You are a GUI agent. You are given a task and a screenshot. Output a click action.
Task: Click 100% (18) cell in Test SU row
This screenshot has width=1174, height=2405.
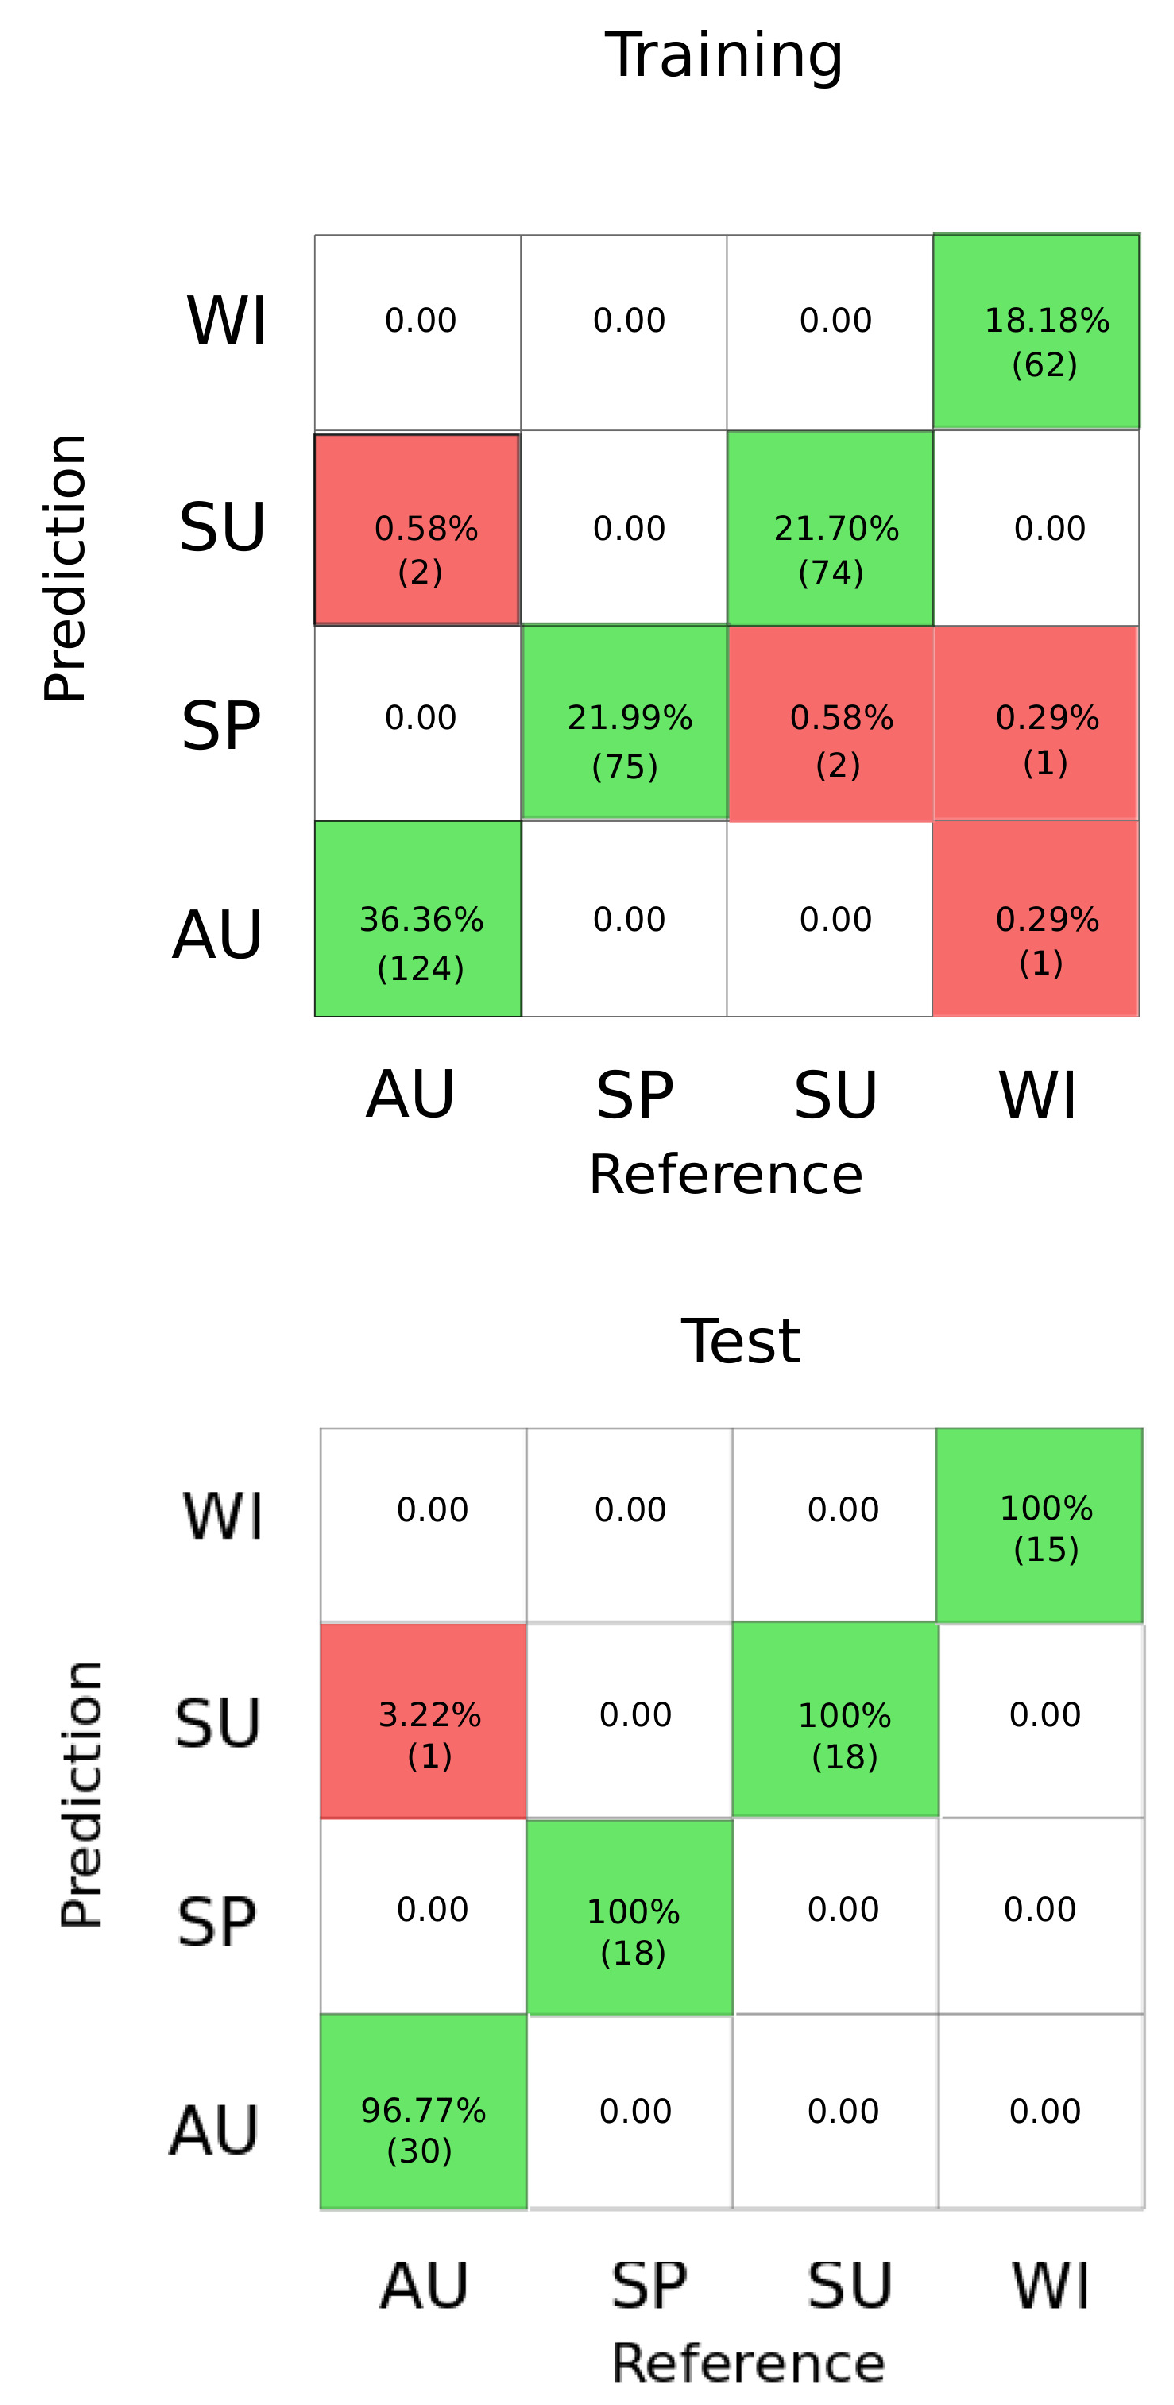(x=836, y=1720)
